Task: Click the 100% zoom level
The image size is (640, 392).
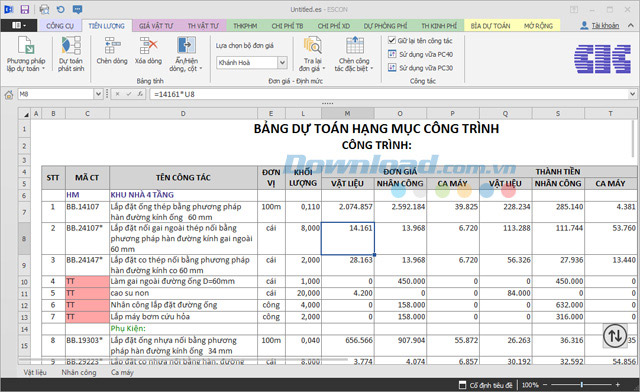Action: [x=530, y=385]
